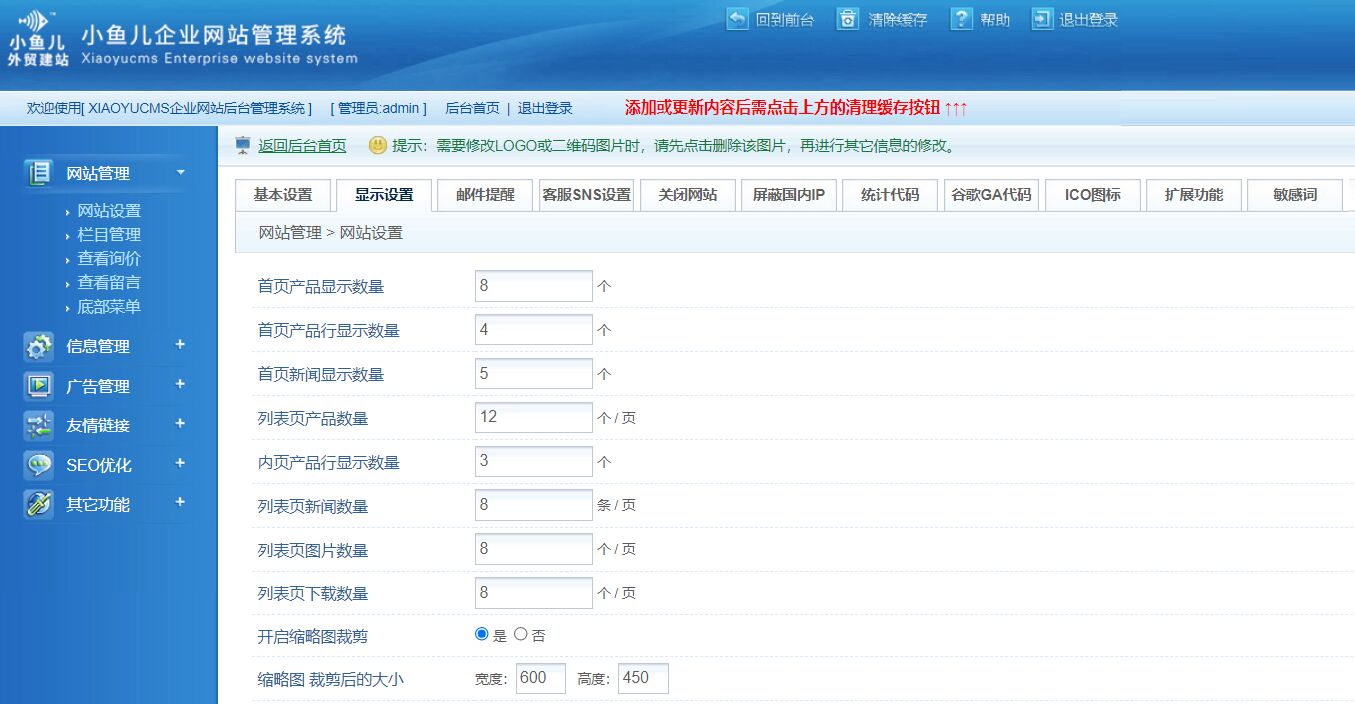Click the 回到前台 arrow icon

coord(737,19)
